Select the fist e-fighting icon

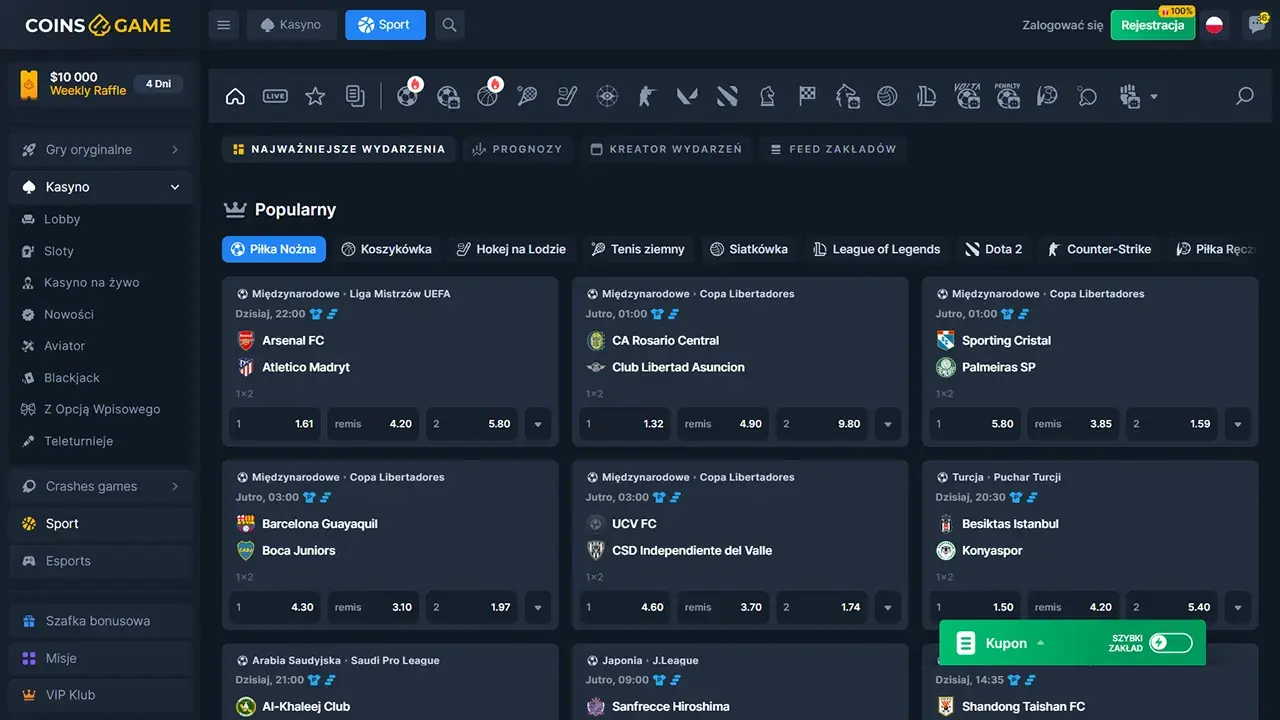[x=1129, y=96]
